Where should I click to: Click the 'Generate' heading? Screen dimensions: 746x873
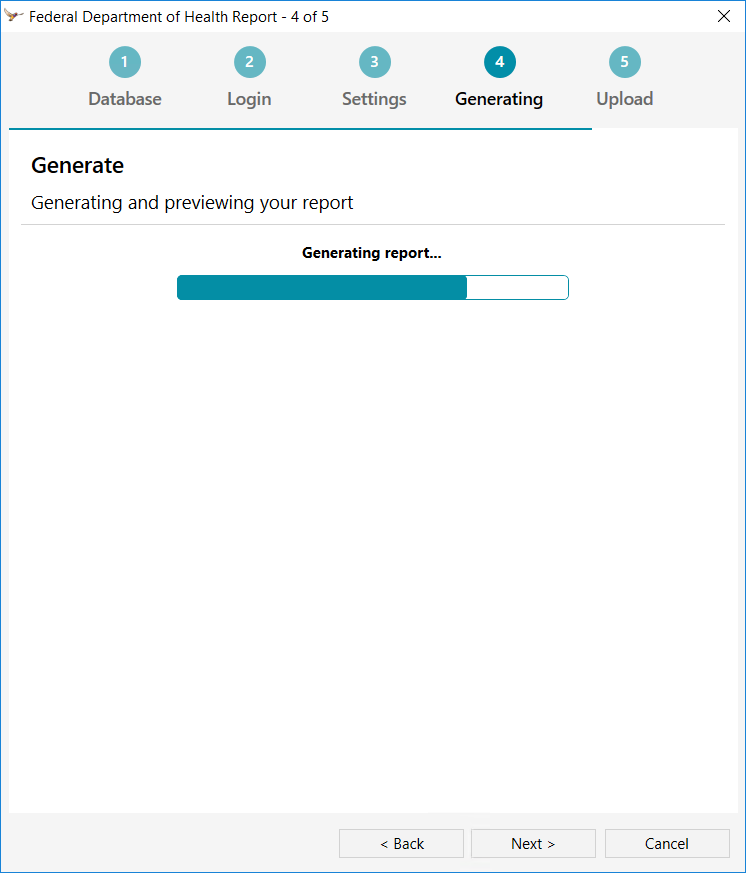point(77,165)
